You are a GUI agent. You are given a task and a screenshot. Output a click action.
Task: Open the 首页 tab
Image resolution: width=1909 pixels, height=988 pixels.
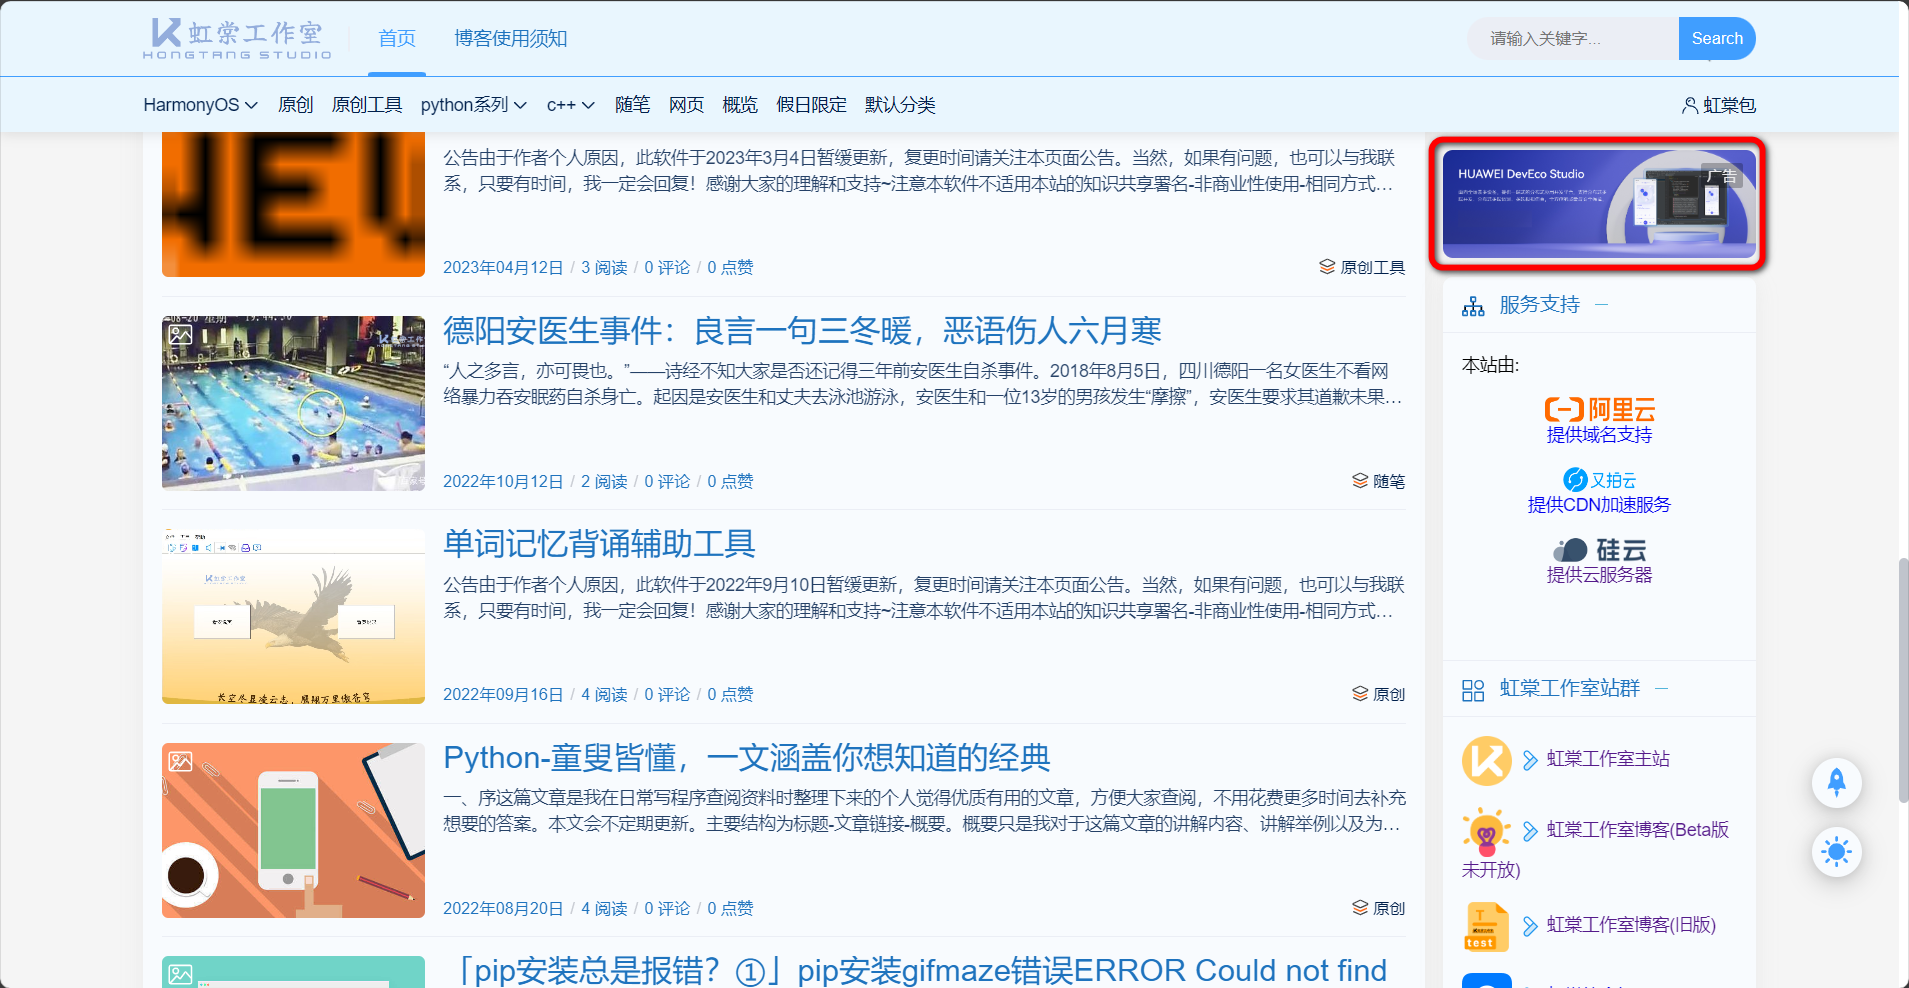[x=397, y=38]
